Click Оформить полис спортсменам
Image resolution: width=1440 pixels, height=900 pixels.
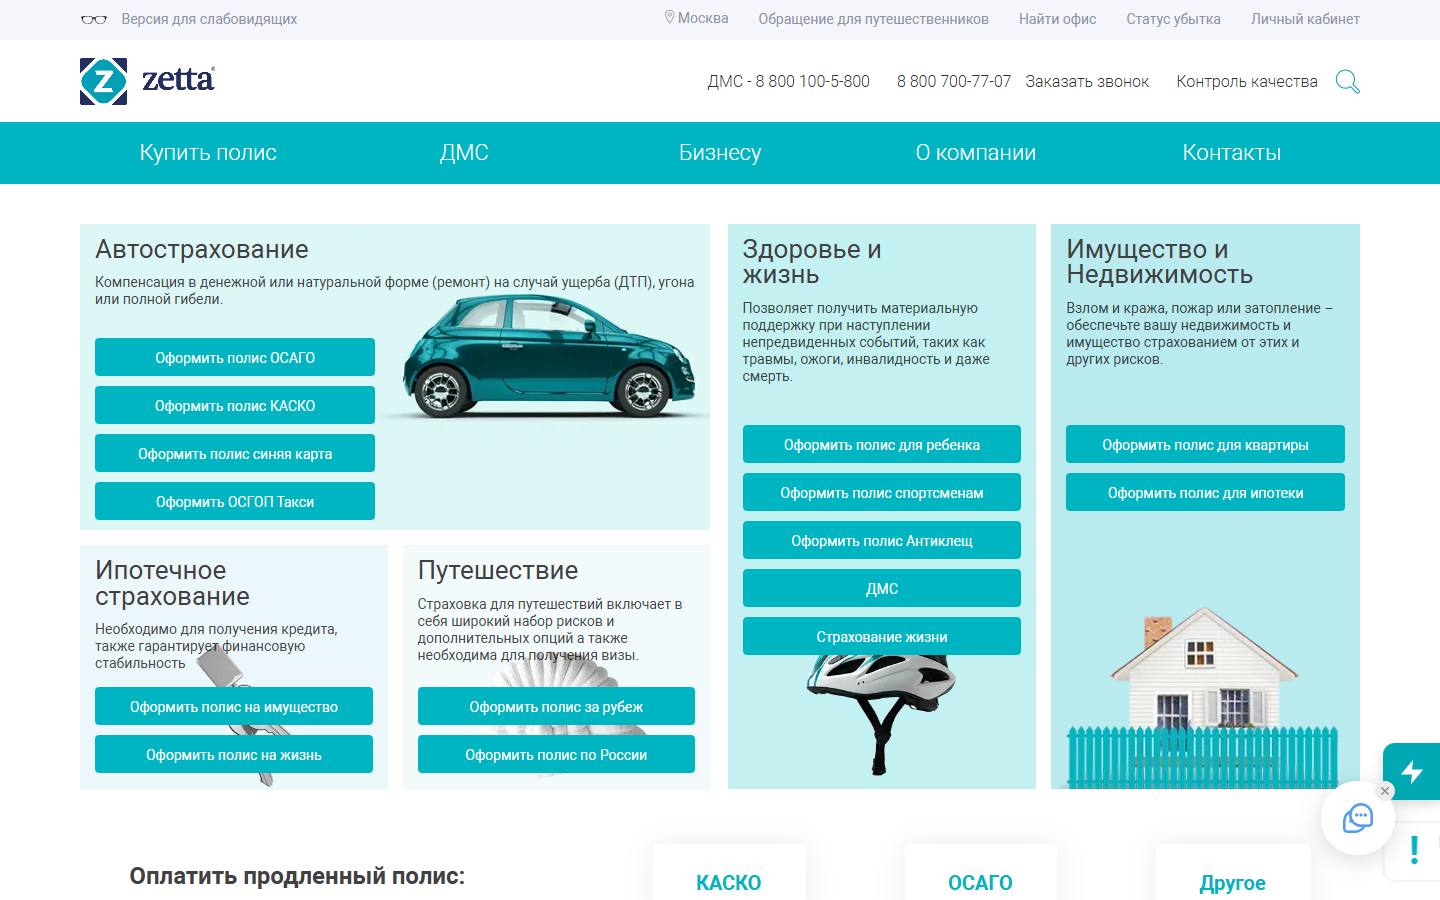(882, 492)
